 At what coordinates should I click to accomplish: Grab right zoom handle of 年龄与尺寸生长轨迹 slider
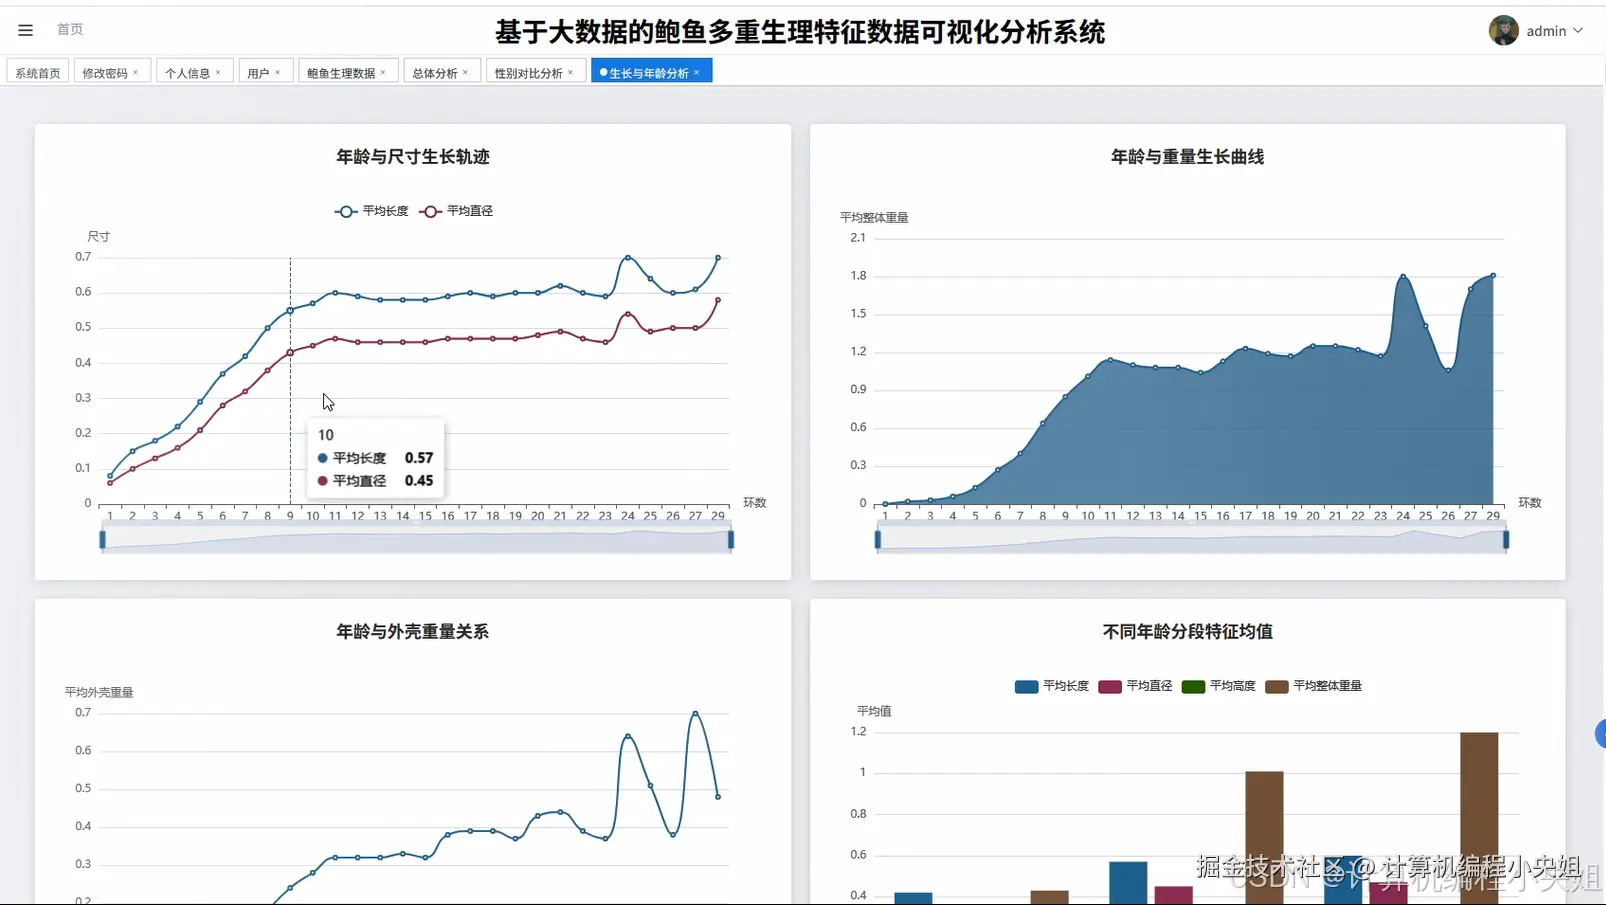pyautogui.click(x=731, y=540)
